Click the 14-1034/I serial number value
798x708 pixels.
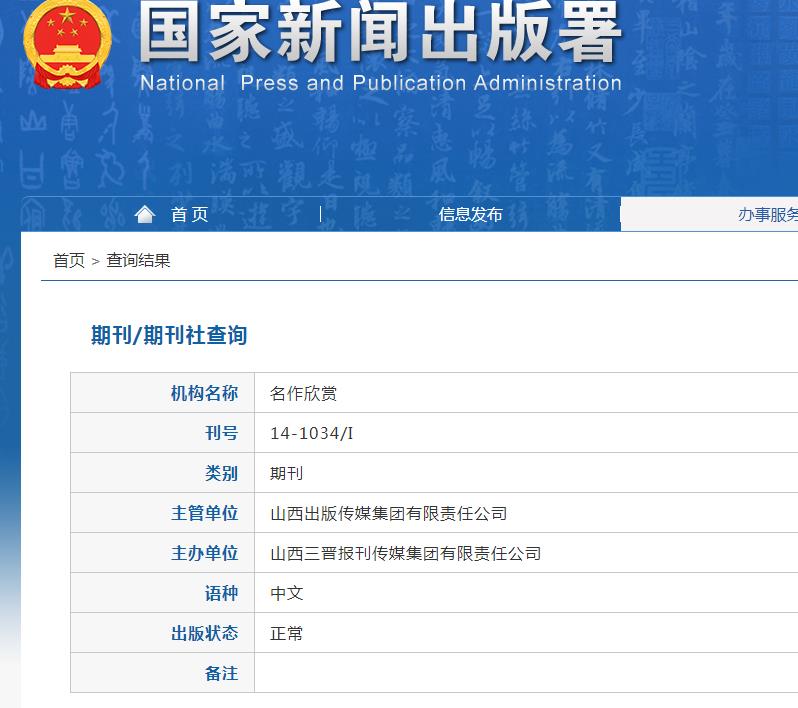[x=312, y=433]
